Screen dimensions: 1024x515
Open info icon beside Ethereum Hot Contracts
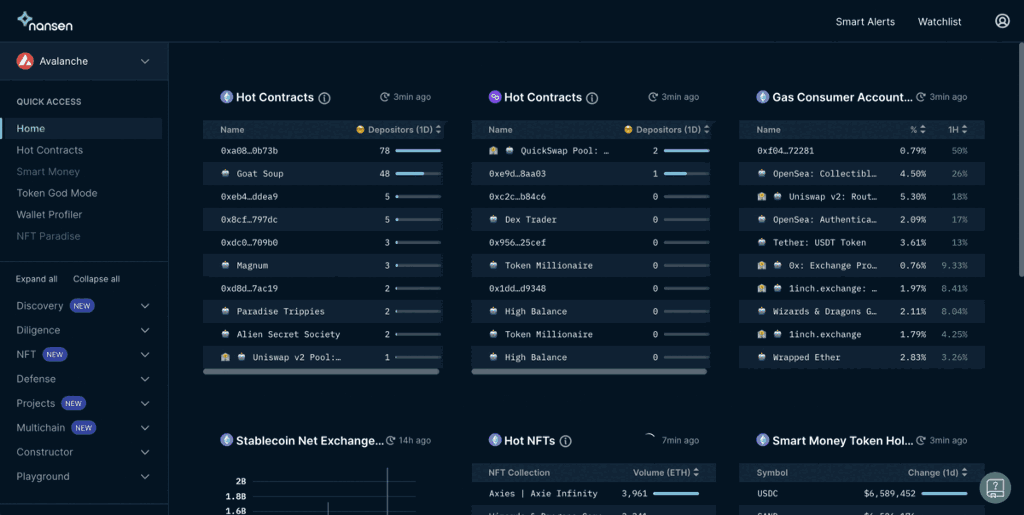(x=324, y=98)
